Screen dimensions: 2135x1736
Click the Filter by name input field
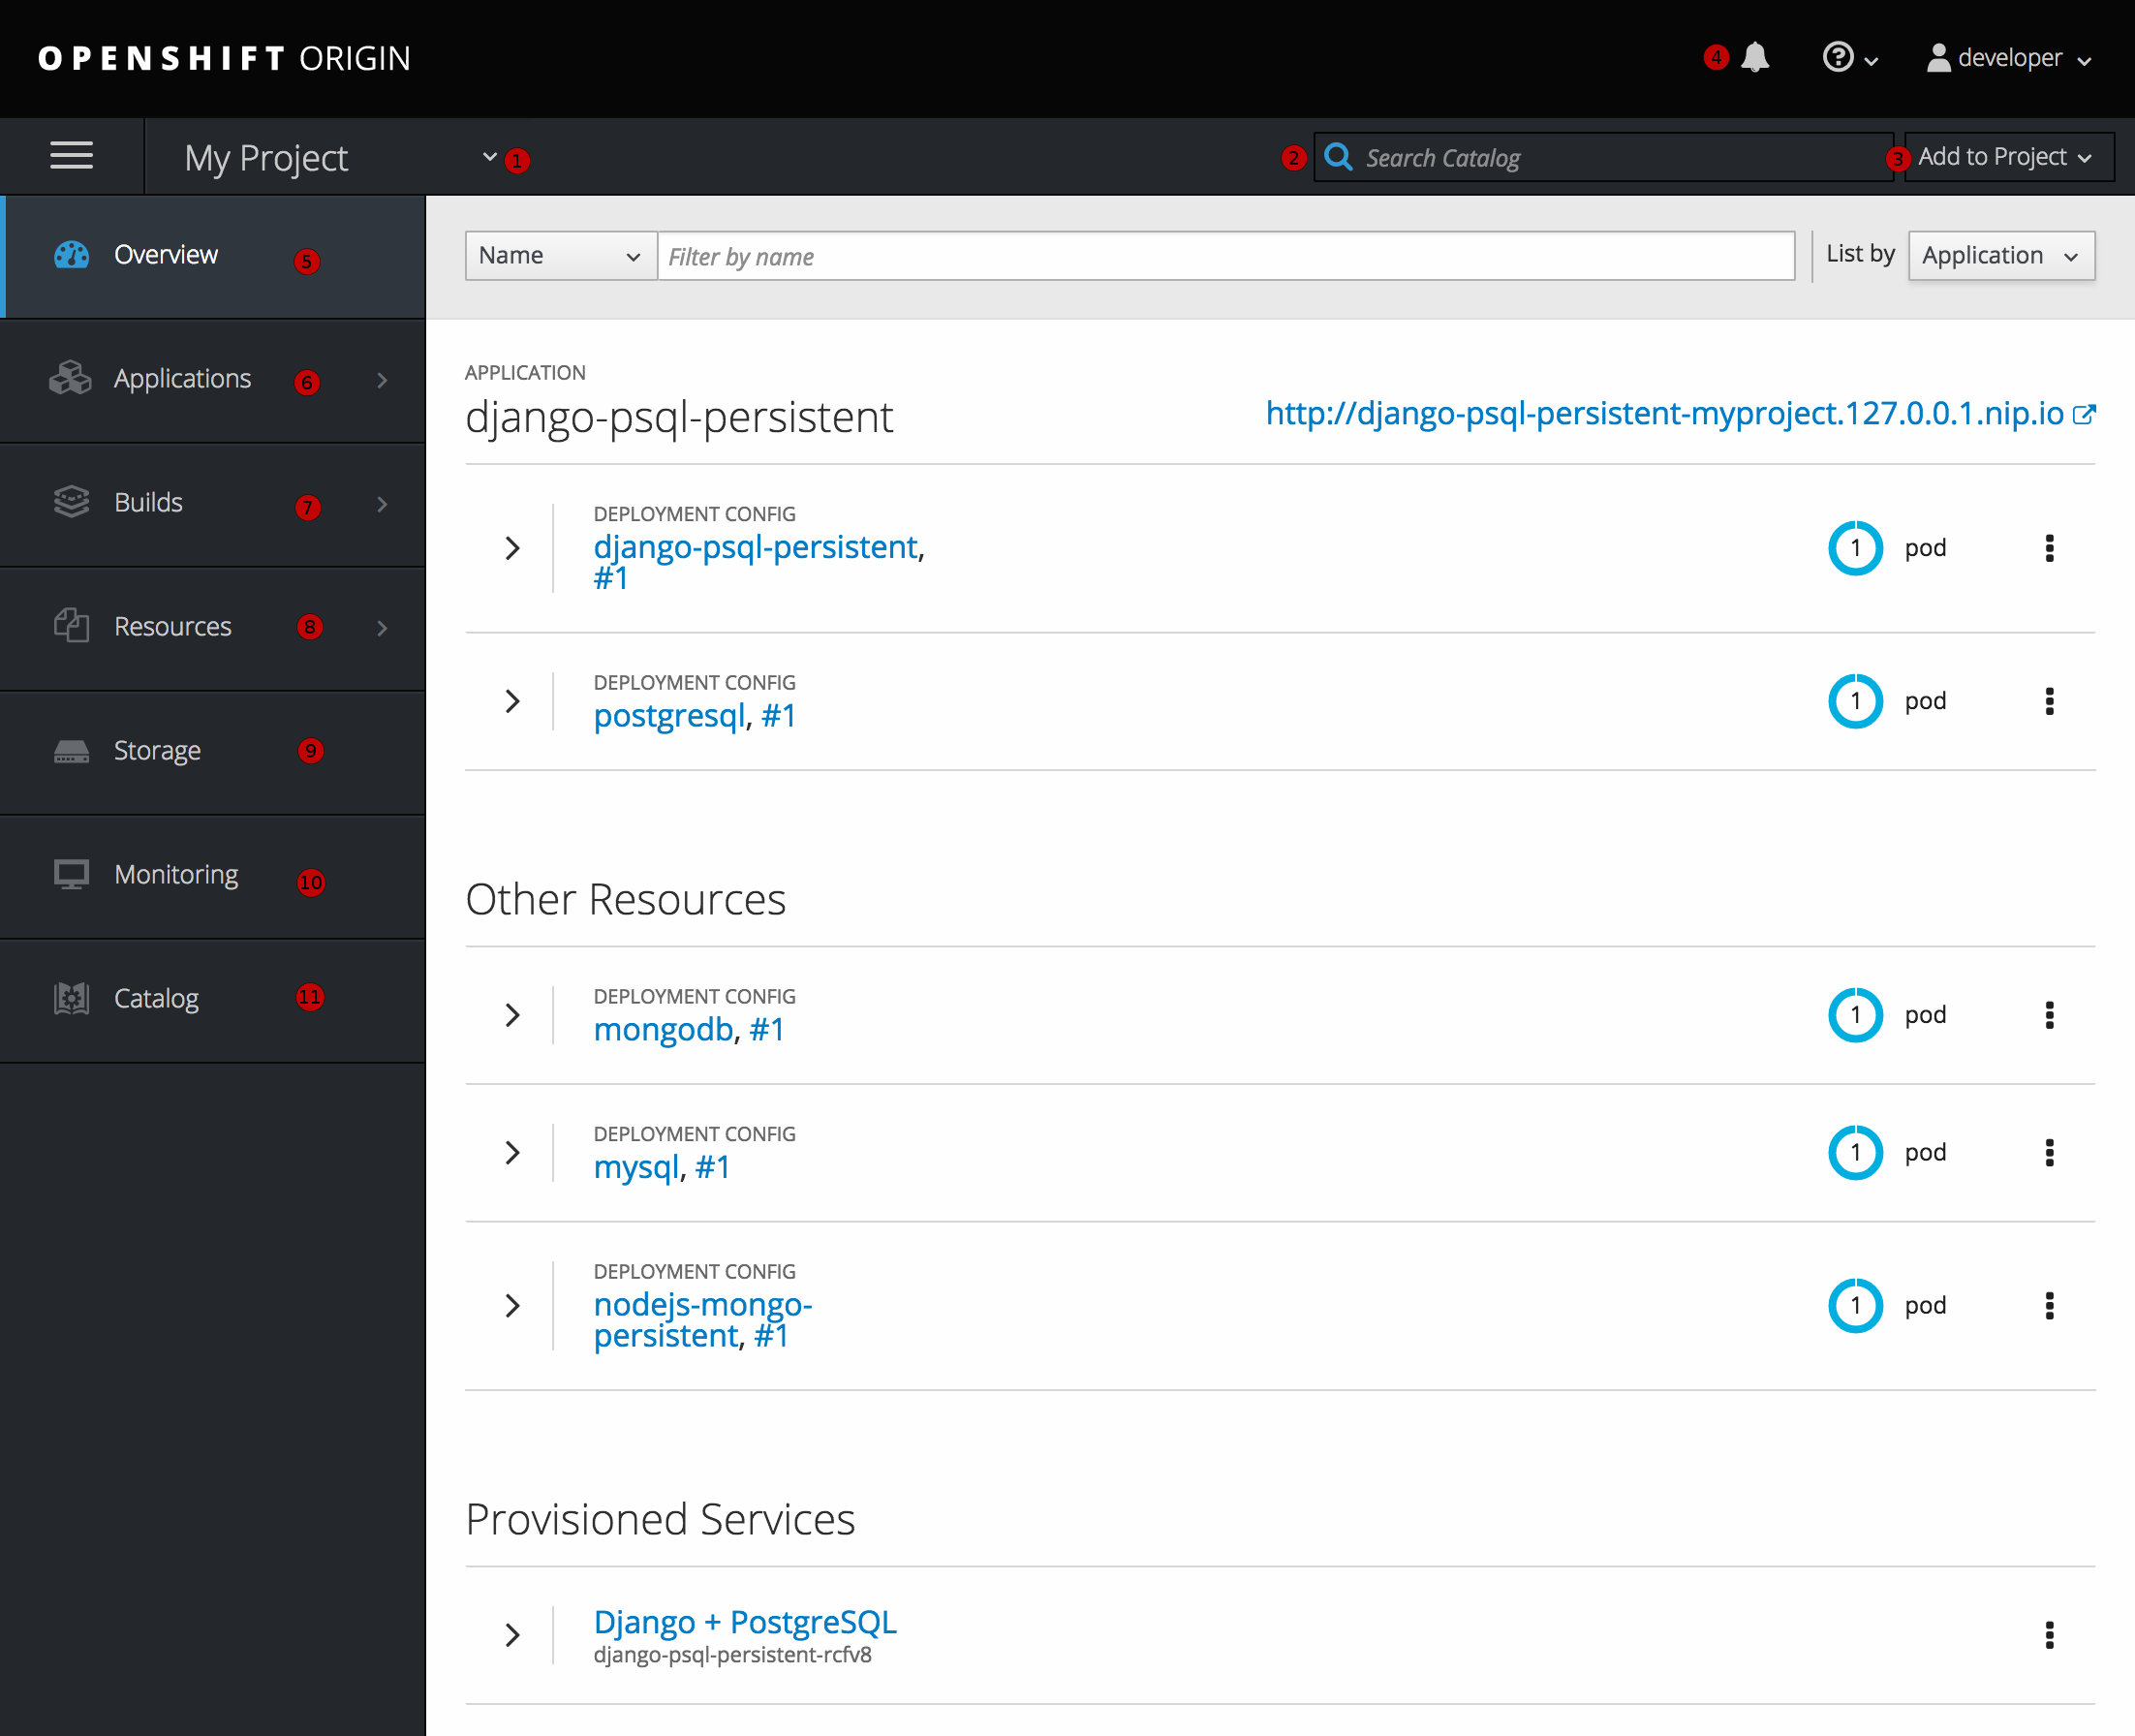1226,255
